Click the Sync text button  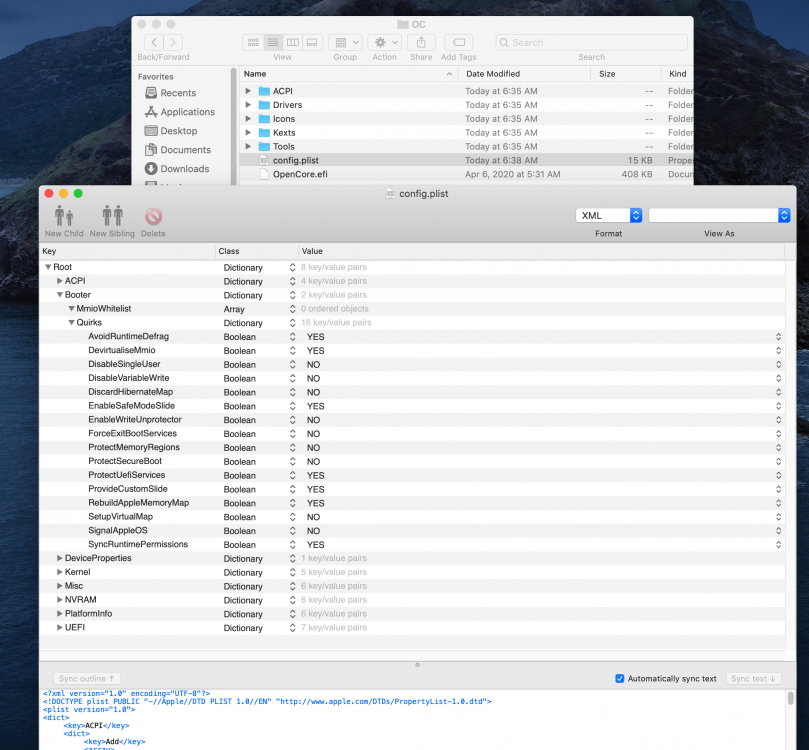[x=753, y=678]
